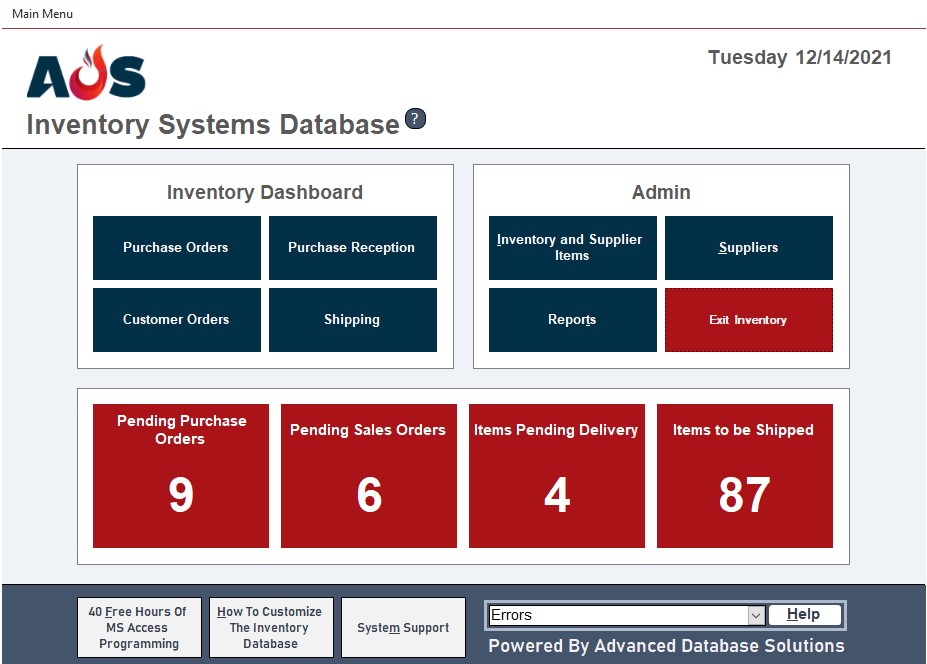
Task: Open Inventory and Supplier Items
Action: [572, 248]
